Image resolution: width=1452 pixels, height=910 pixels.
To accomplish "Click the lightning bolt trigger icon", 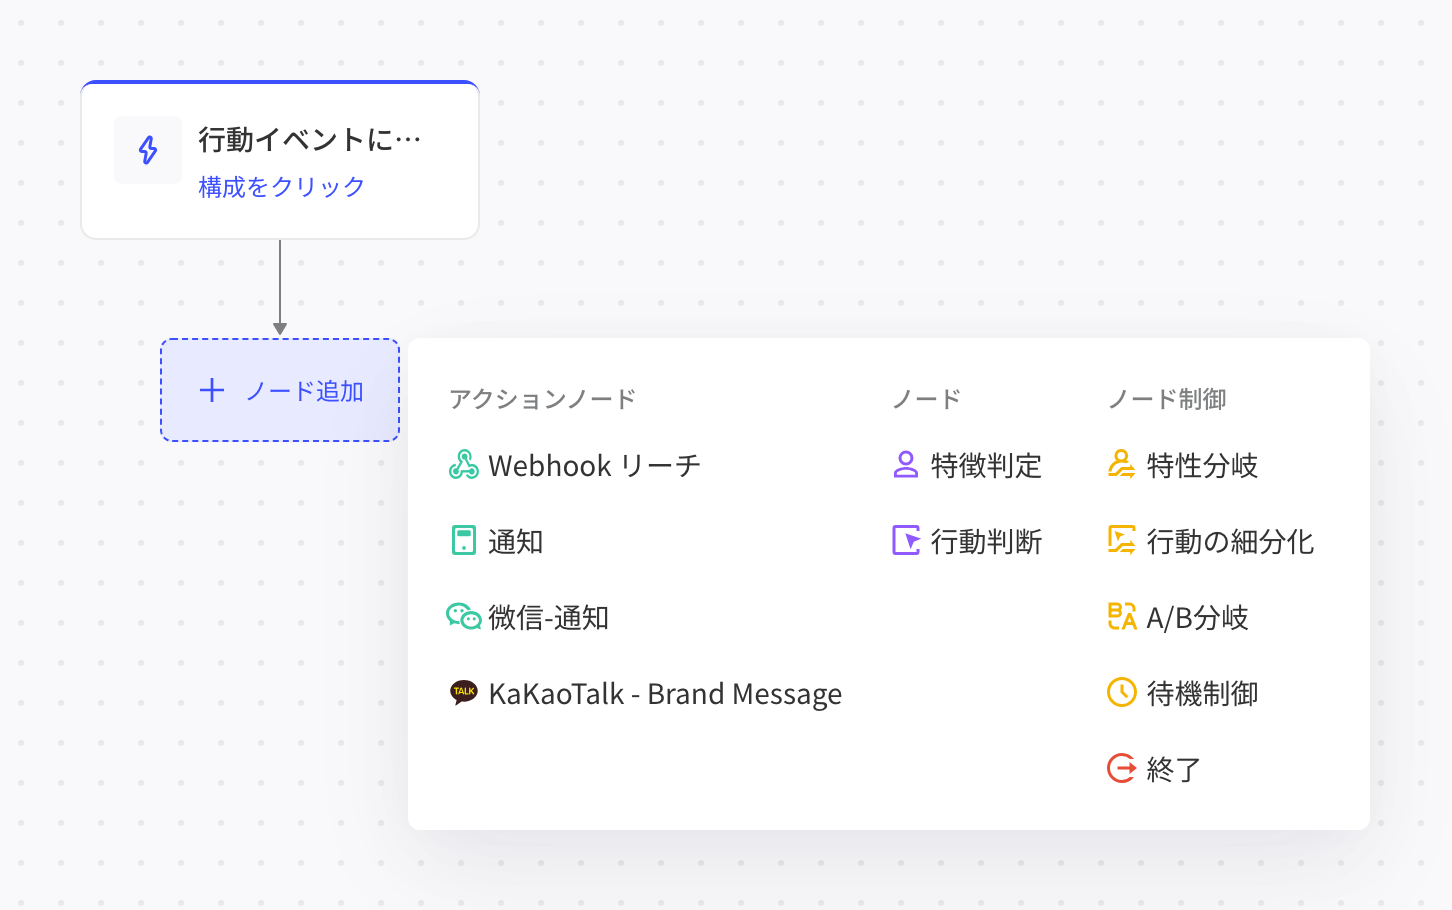I will 148,150.
